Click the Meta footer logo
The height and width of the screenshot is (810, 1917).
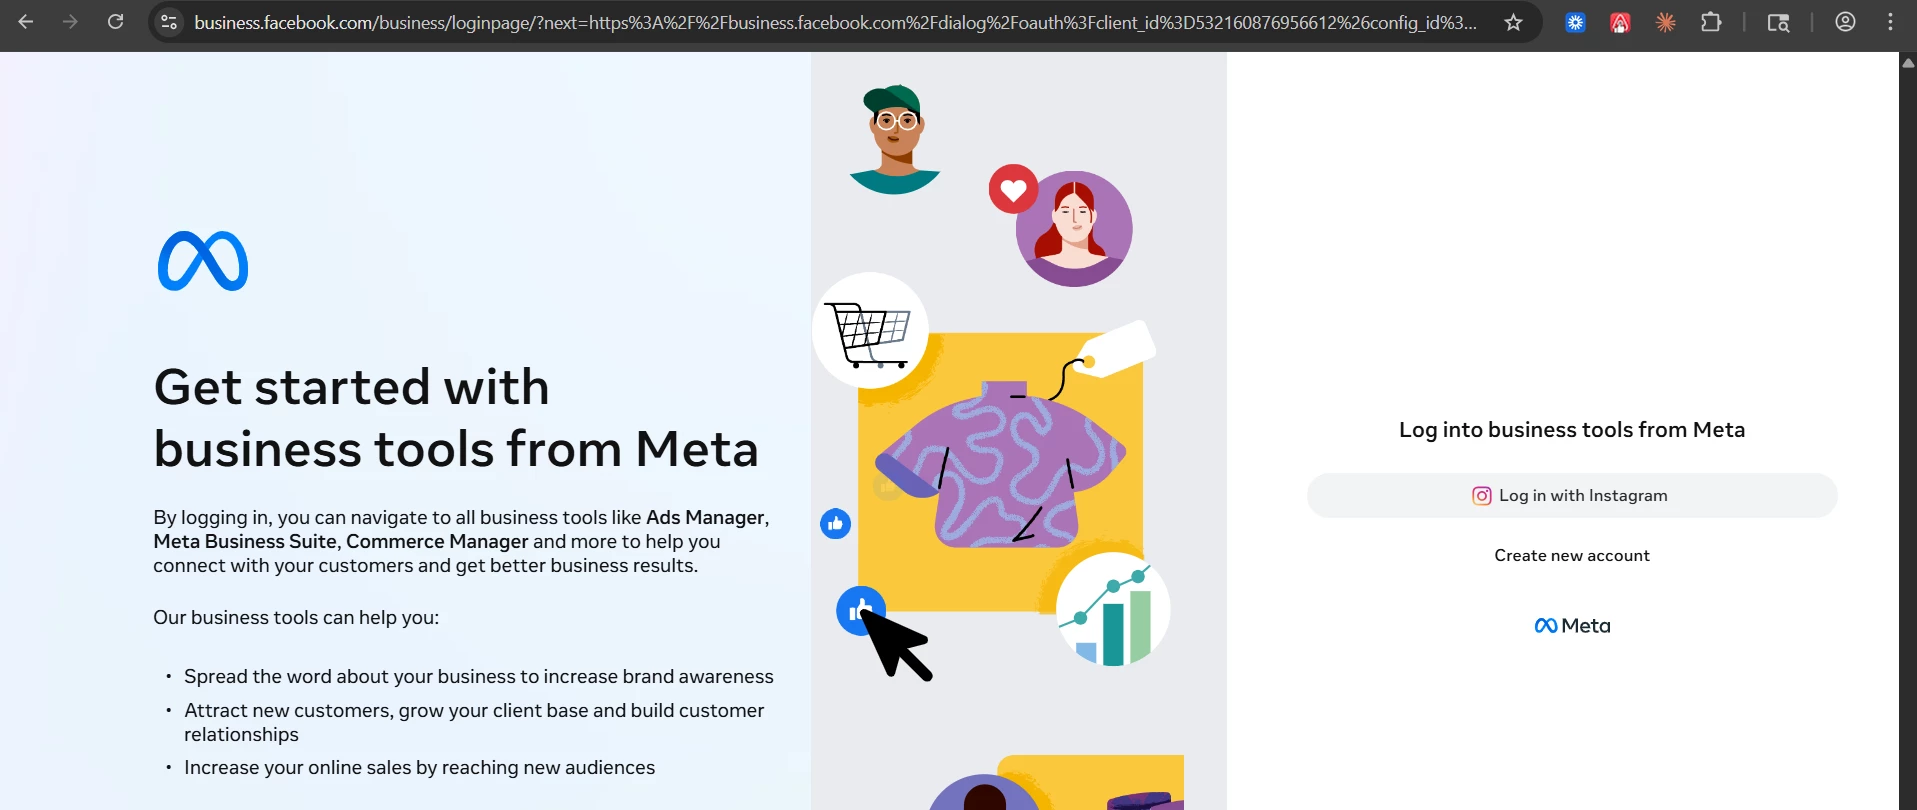click(x=1572, y=625)
